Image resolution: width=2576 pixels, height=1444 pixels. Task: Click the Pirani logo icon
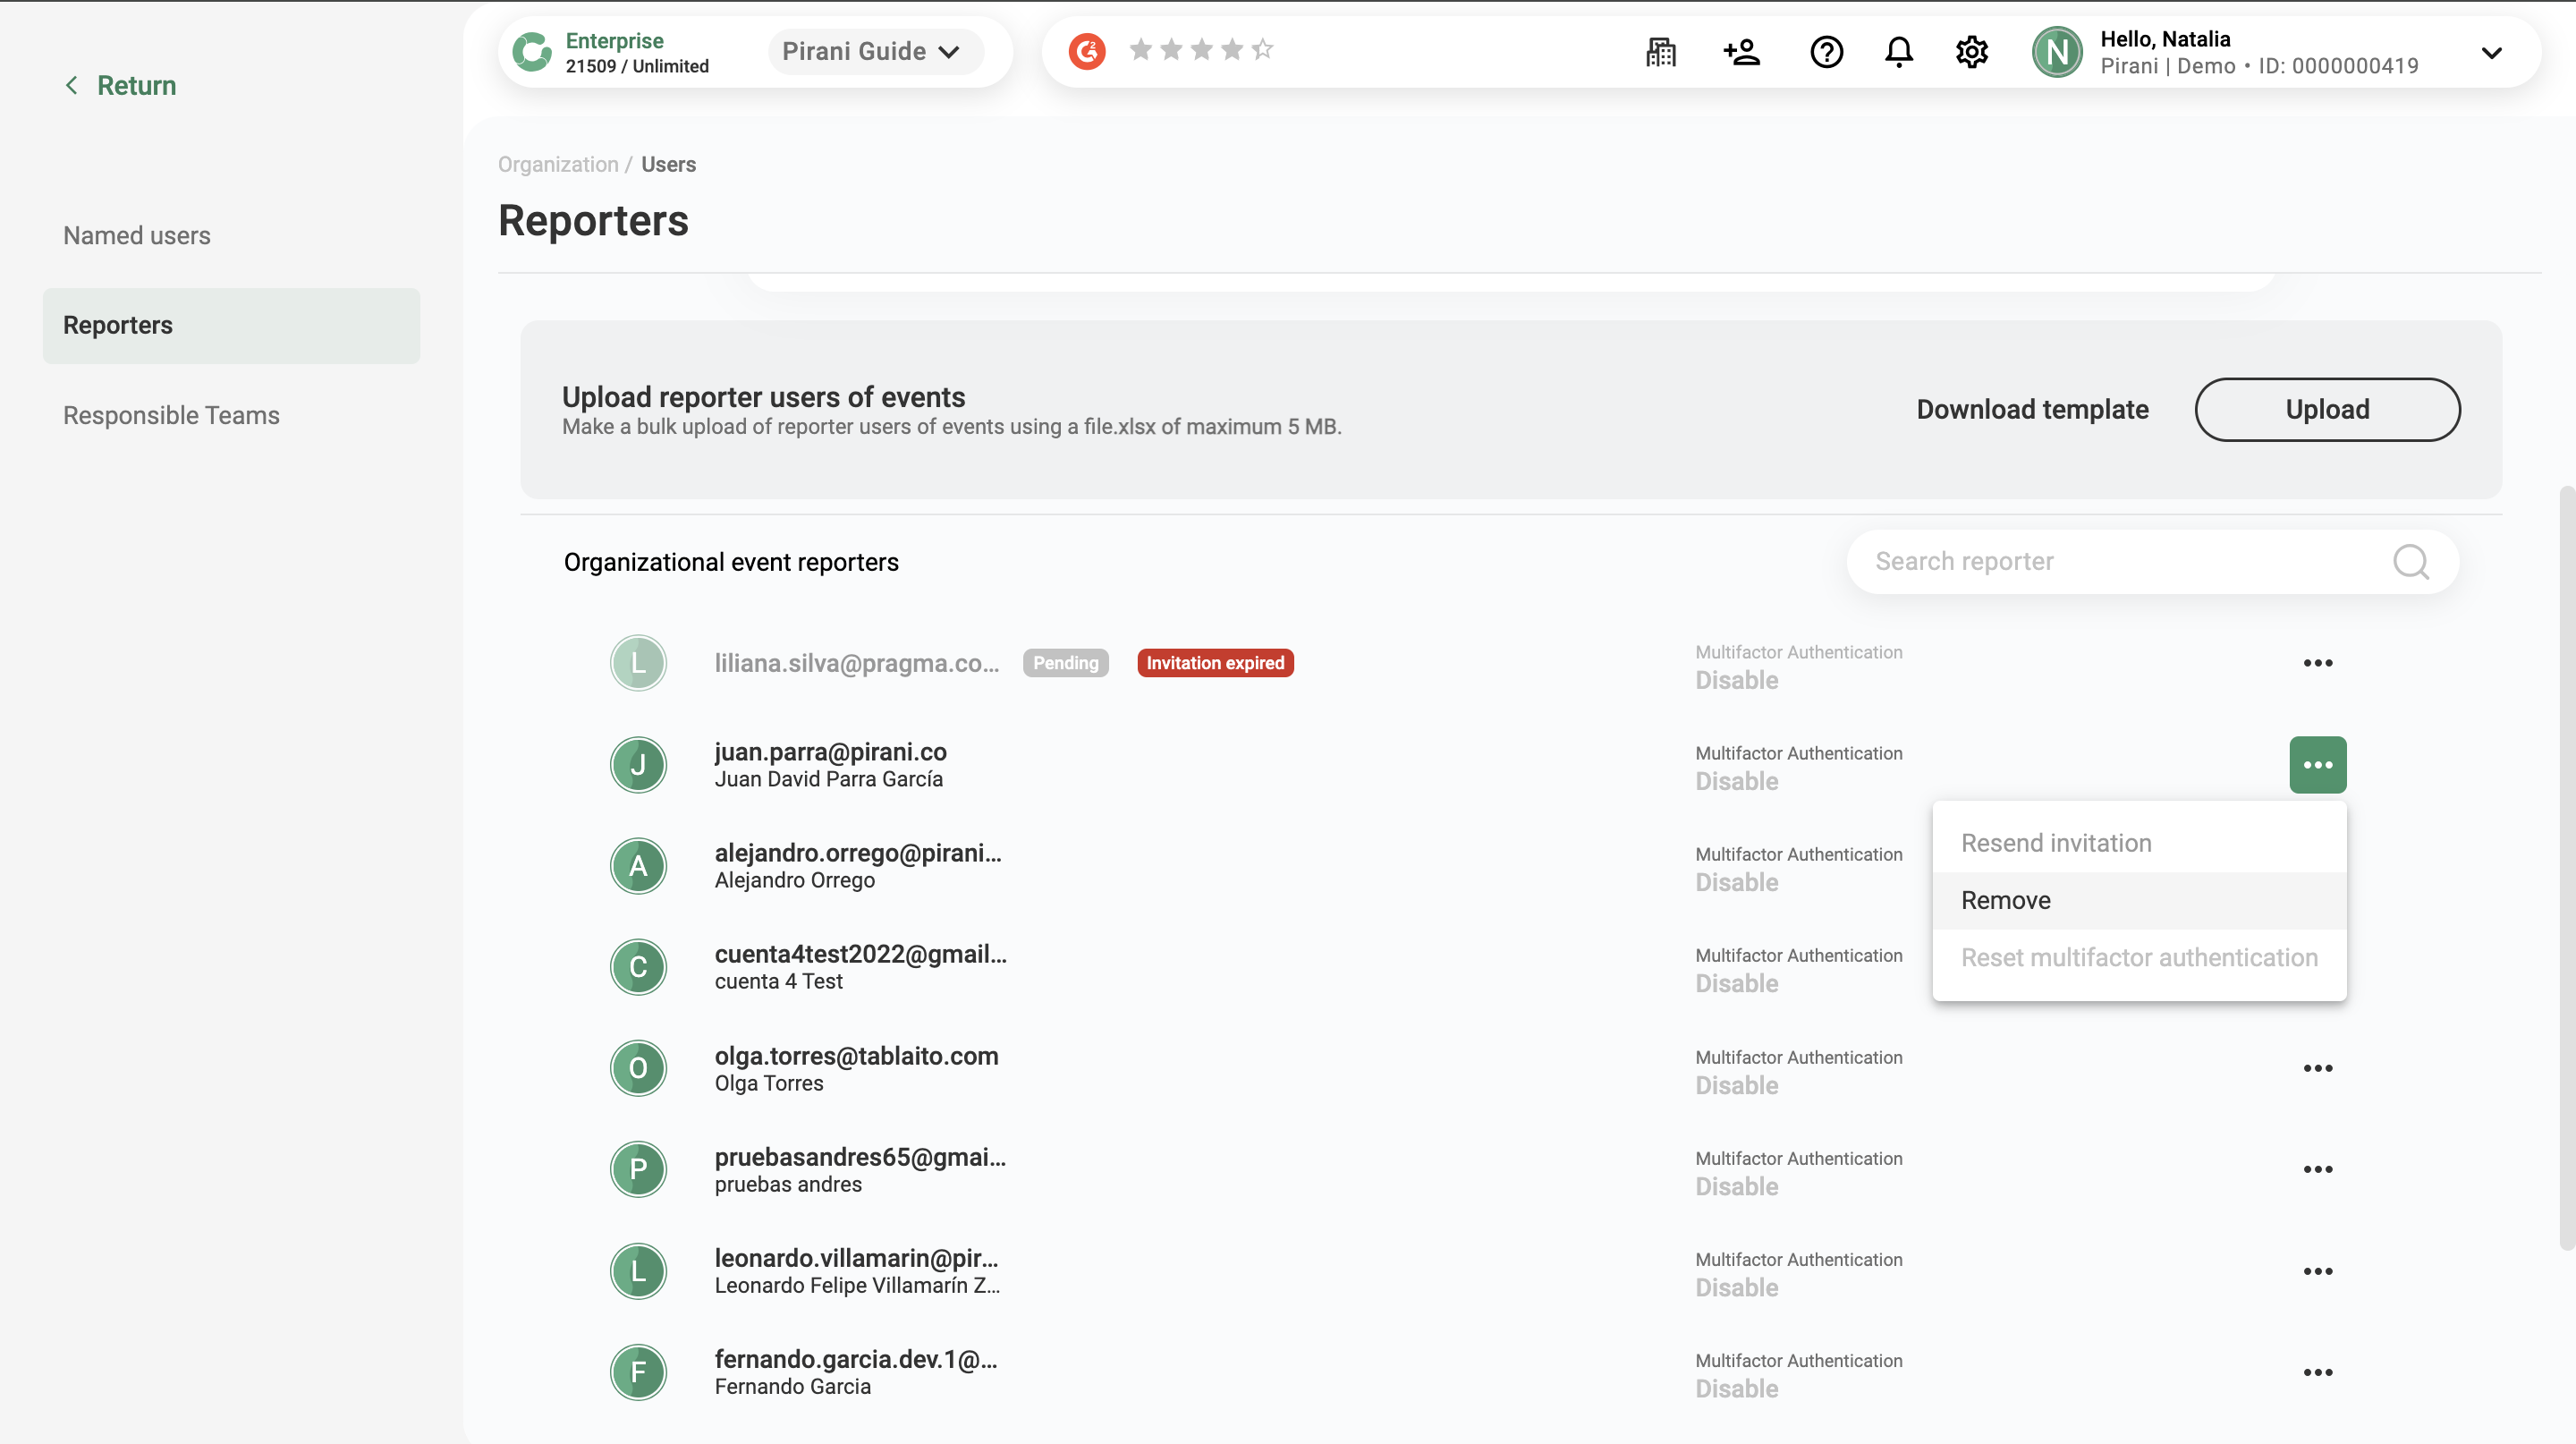coord(531,51)
